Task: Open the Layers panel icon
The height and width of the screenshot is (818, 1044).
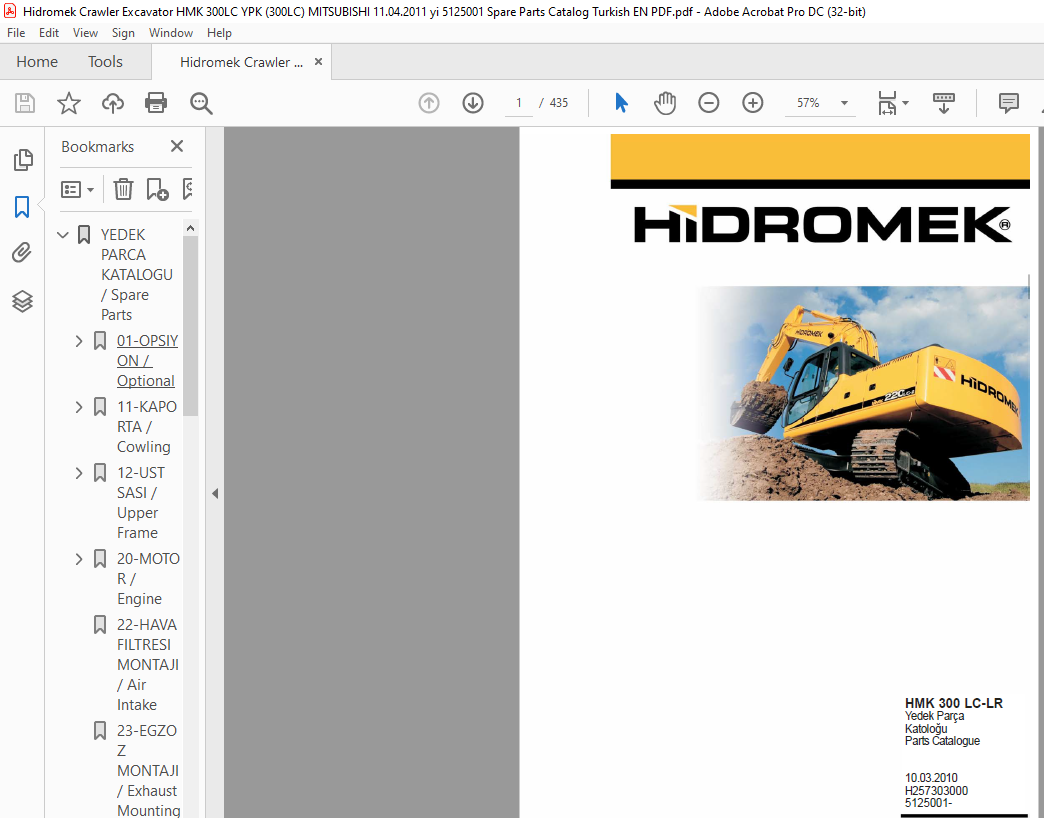Action: point(22,302)
